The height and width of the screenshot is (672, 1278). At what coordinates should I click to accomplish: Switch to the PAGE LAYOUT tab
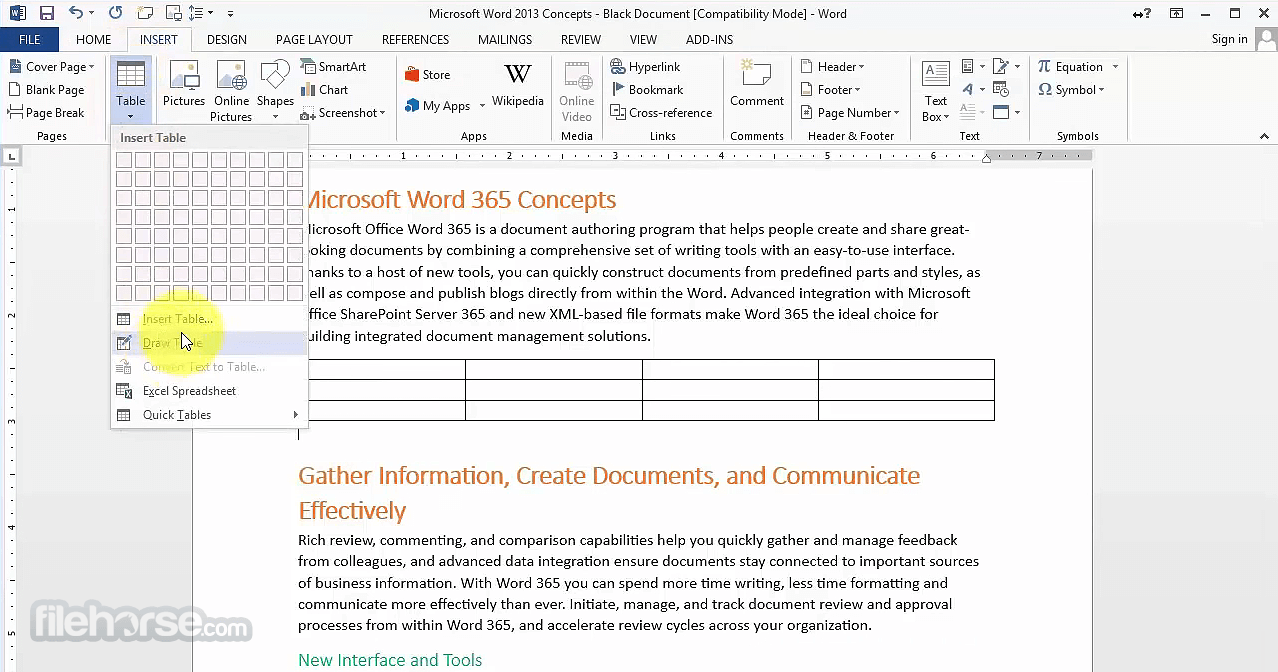(x=314, y=40)
